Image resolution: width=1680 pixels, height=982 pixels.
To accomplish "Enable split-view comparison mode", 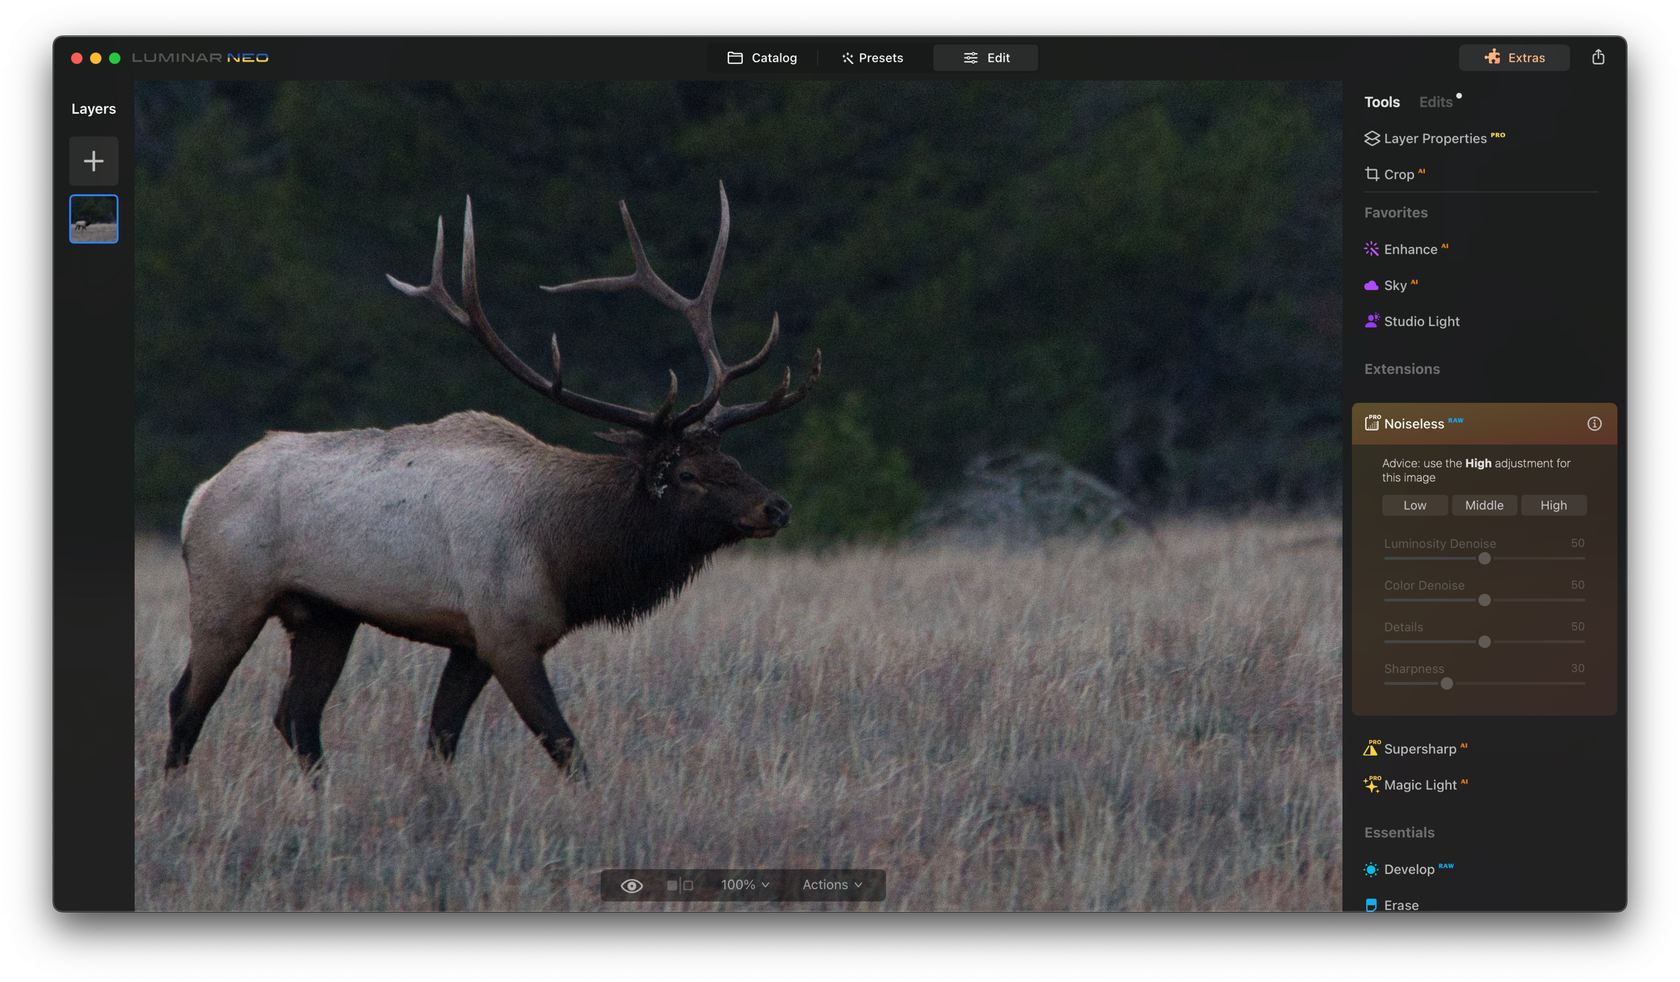I will tap(679, 885).
